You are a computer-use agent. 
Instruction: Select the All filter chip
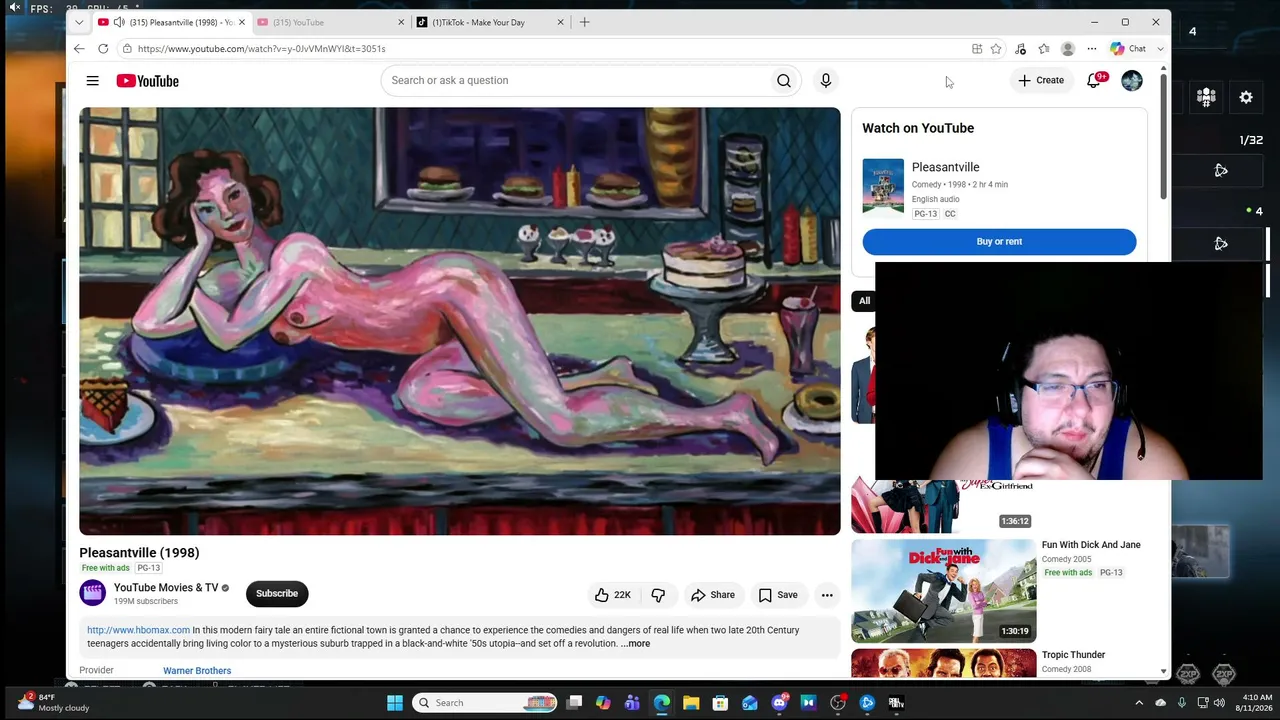[x=864, y=301]
